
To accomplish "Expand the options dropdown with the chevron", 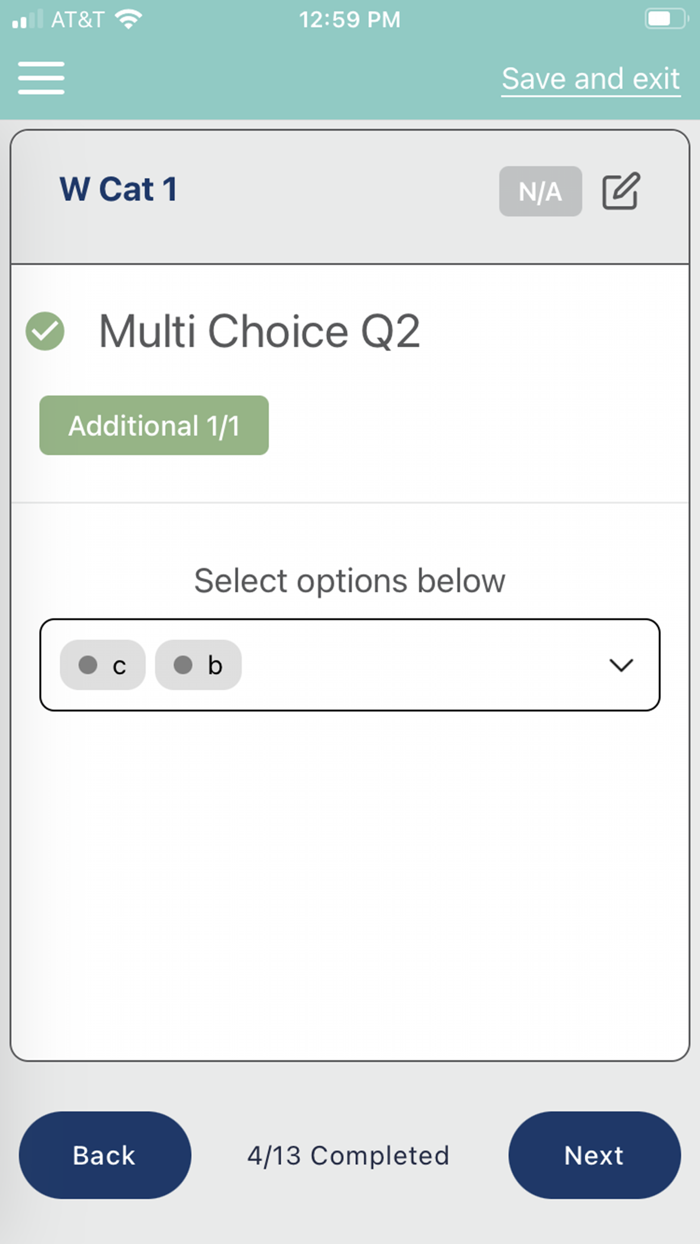I will point(622,664).
